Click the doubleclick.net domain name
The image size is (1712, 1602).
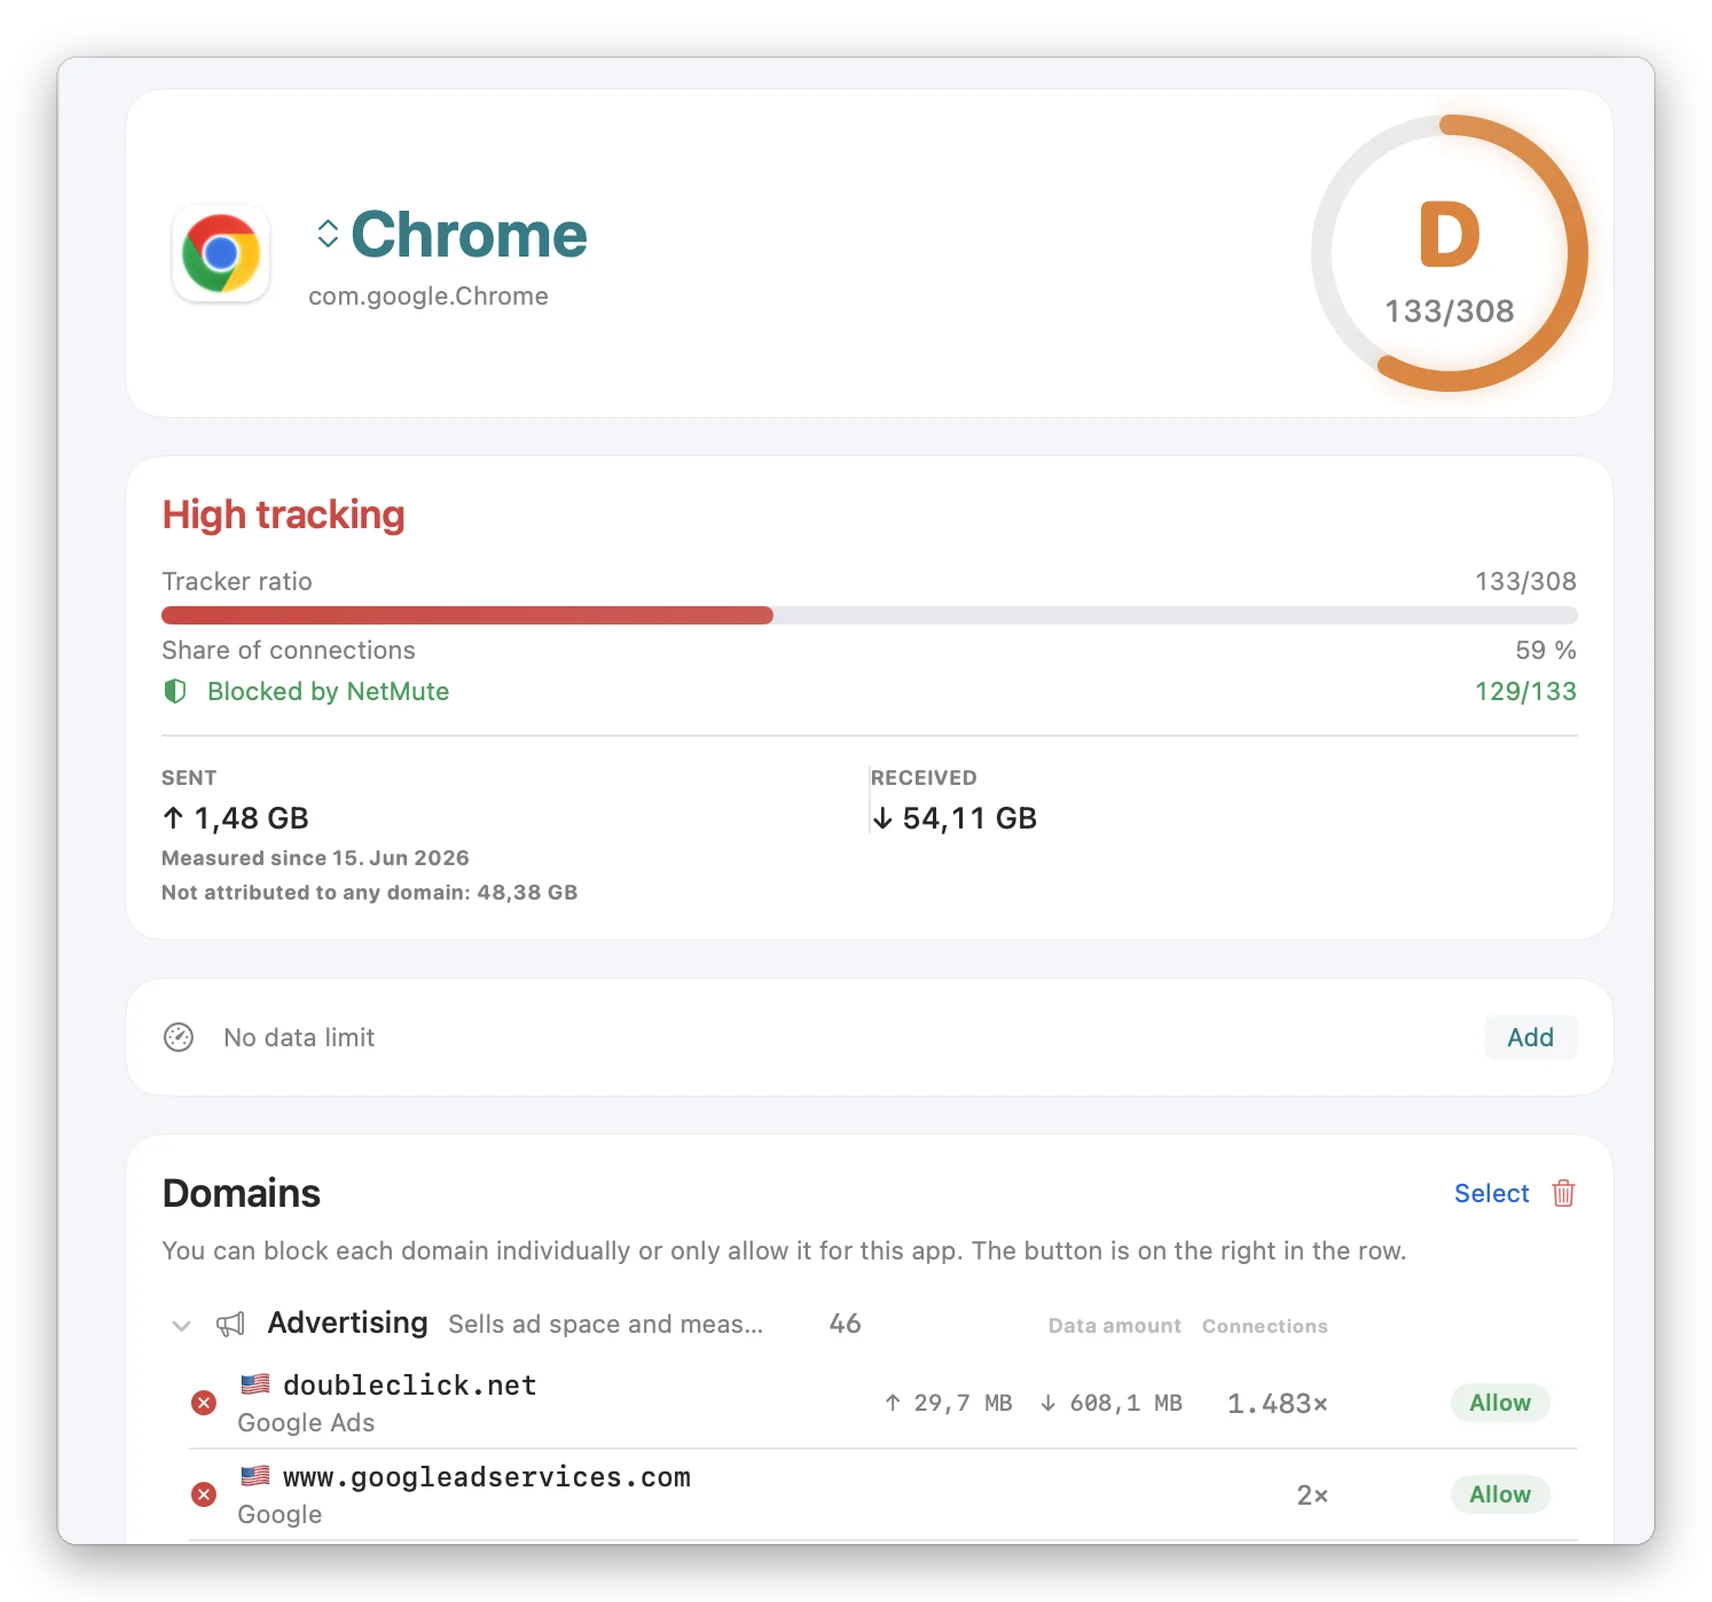click(410, 1385)
